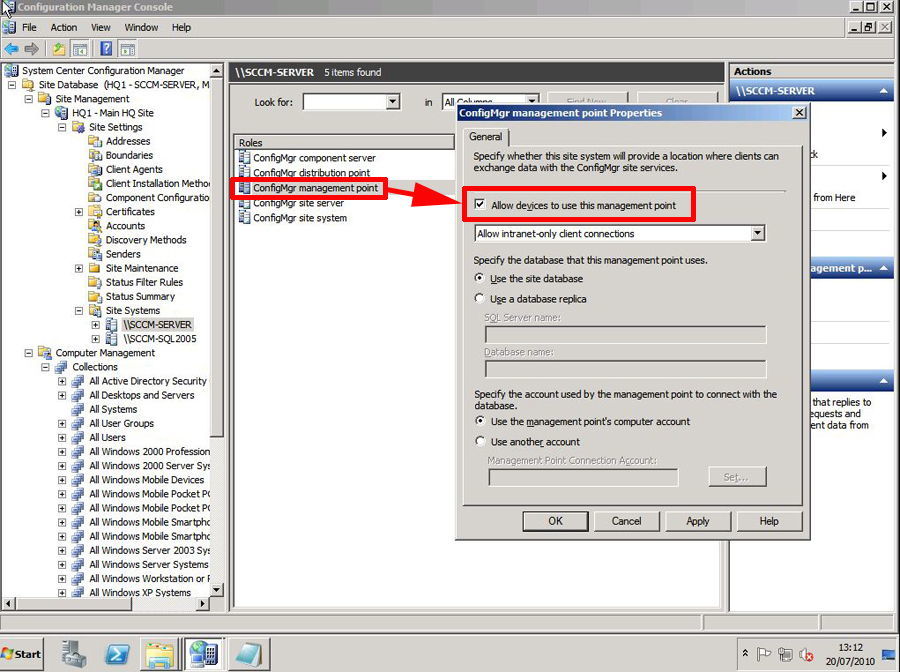This screenshot has width=900, height=672.
Task: Click Apply in the Properties dialog
Action: tap(697, 521)
